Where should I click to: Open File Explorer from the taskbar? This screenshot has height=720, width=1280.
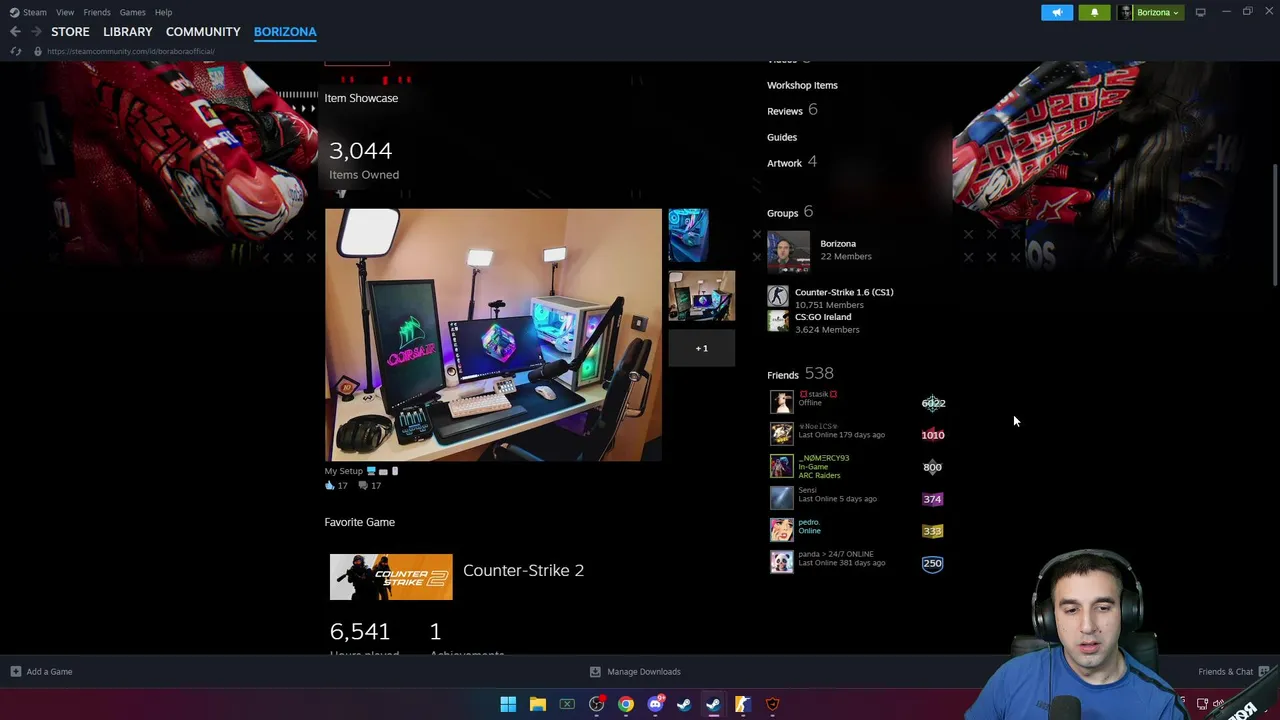pos(537,704)
